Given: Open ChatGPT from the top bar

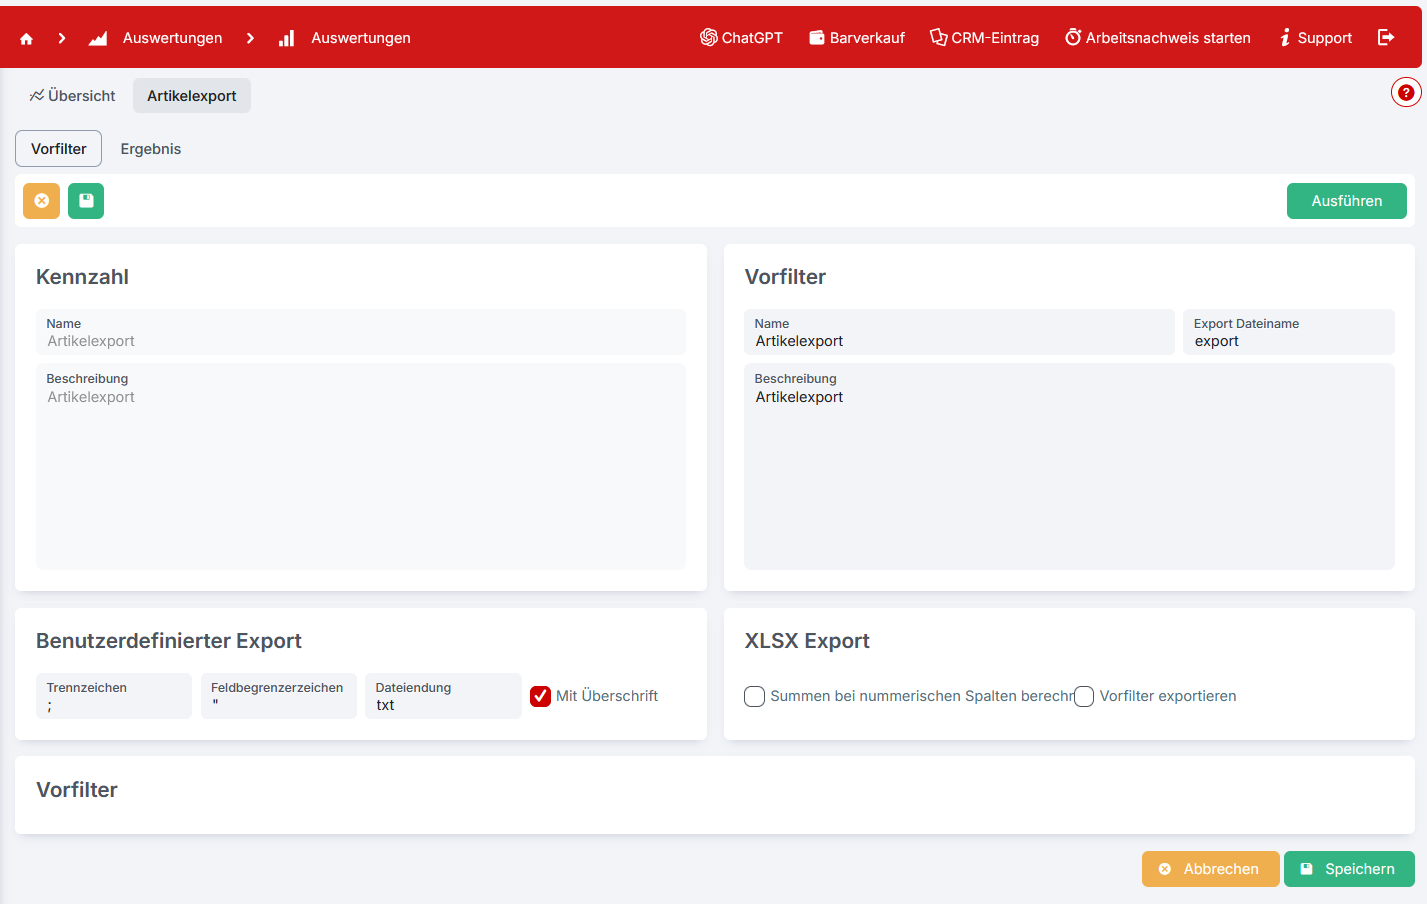Looking at the screenshot, I should point(741,38).
